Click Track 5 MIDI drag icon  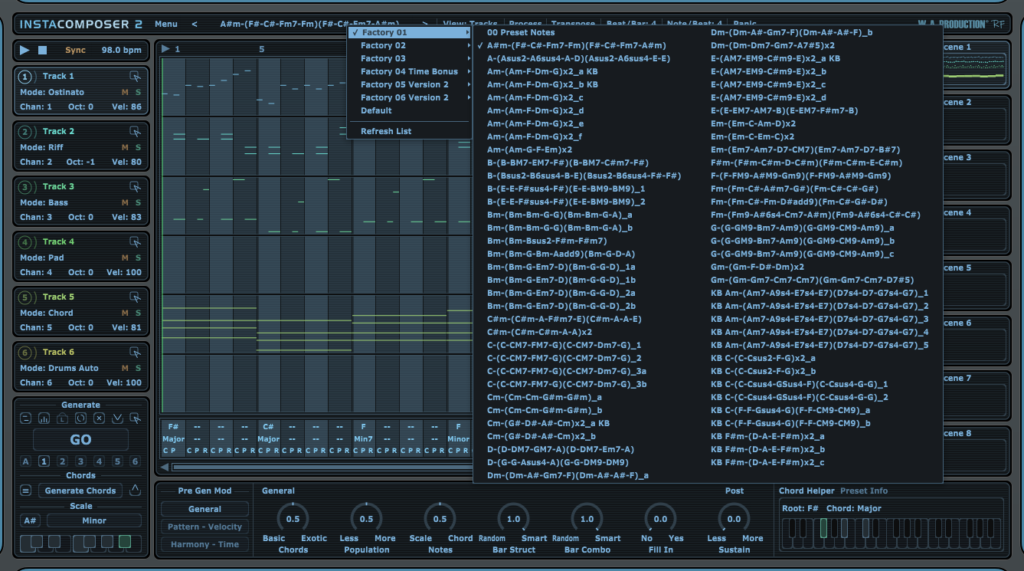click(x=135, y=297)
